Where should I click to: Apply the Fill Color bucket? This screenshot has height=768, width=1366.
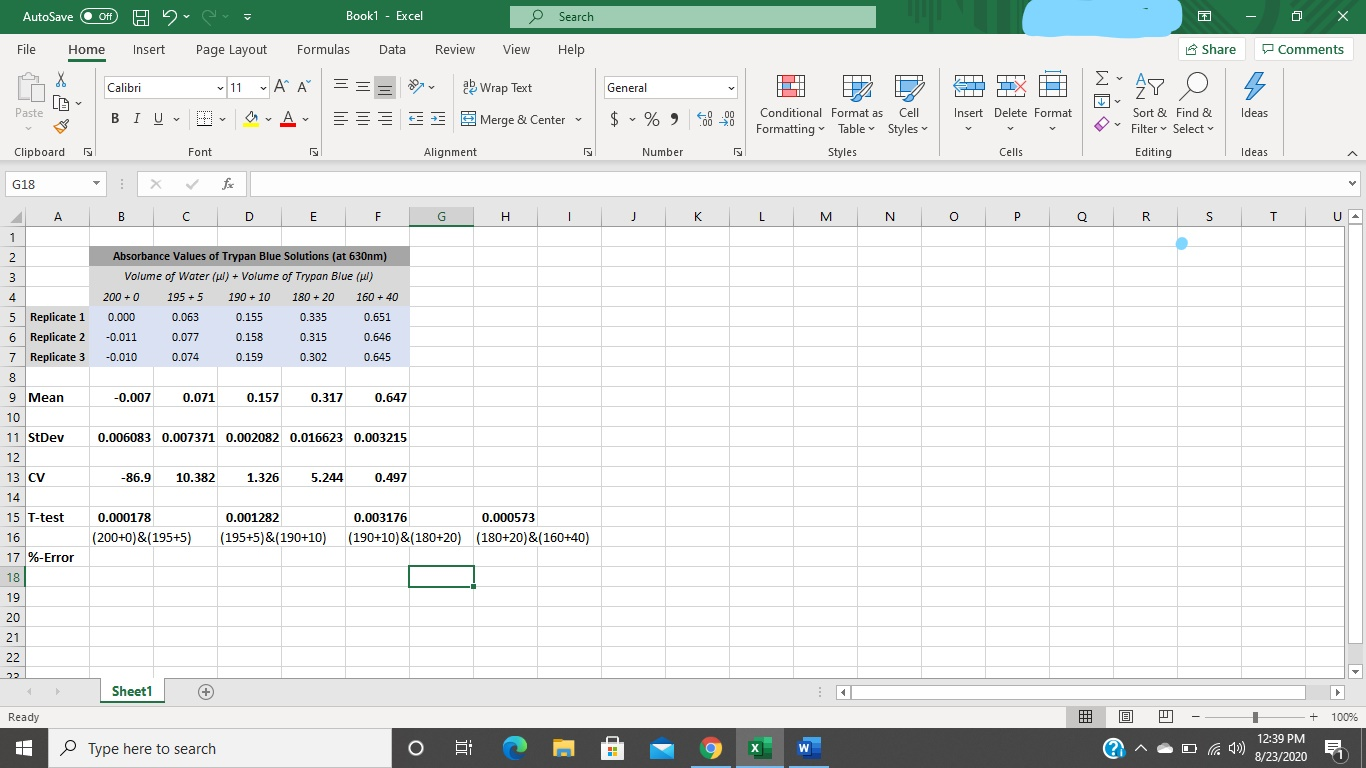(x=253, y=119)
